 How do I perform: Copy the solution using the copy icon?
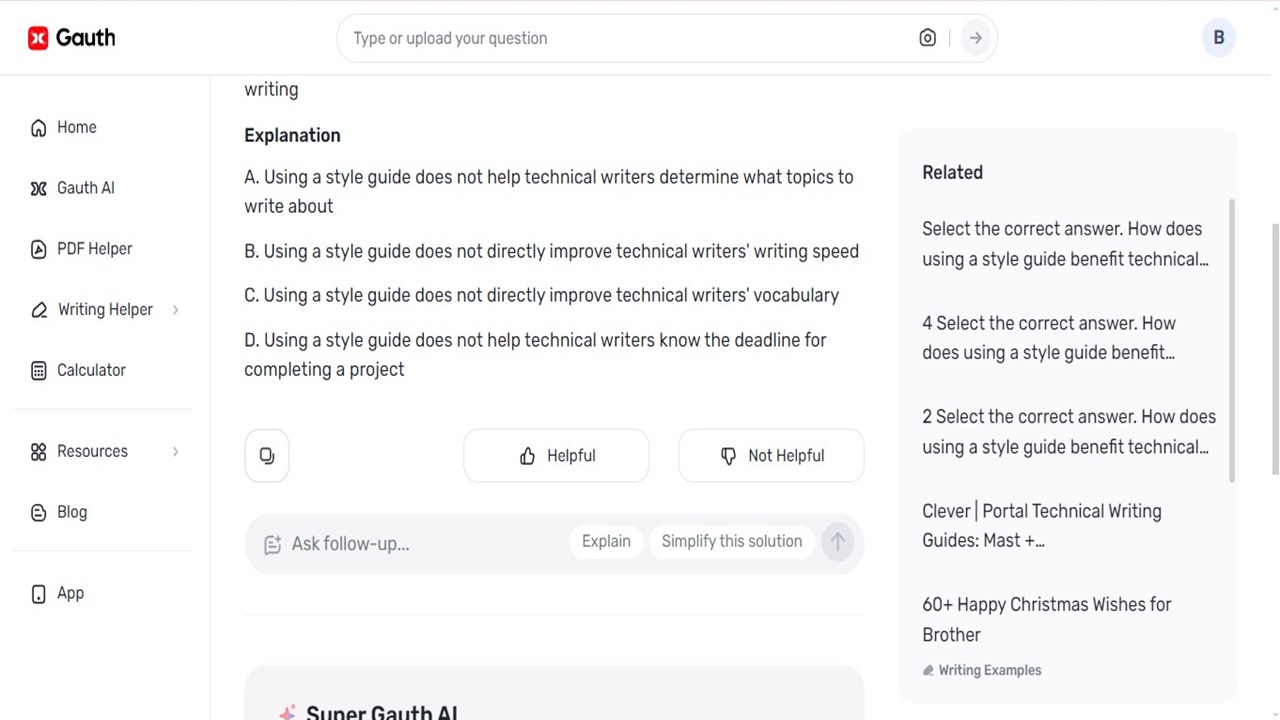[266, 455]
